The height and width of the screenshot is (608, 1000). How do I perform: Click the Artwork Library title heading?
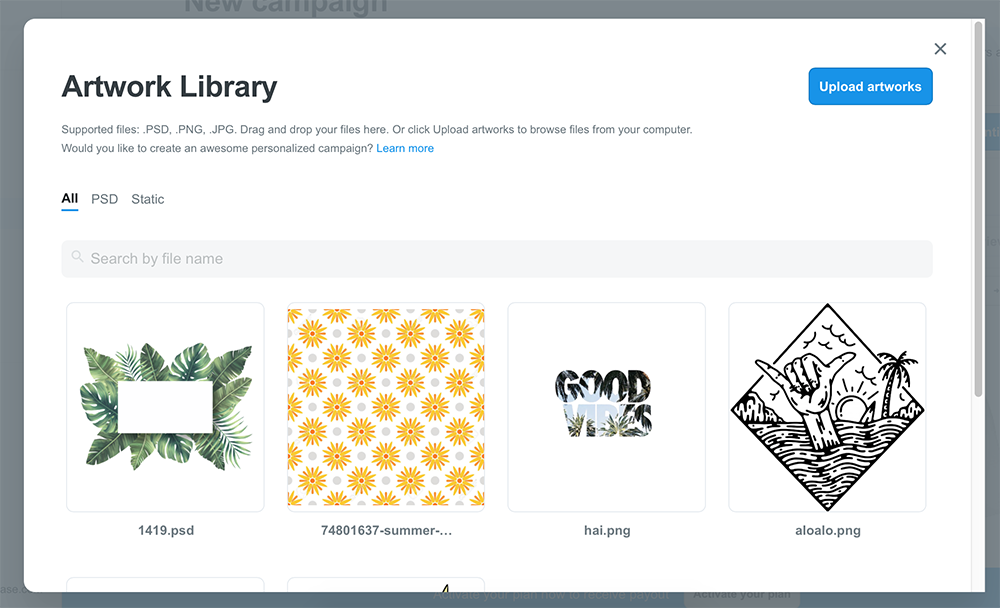(170, 87)
